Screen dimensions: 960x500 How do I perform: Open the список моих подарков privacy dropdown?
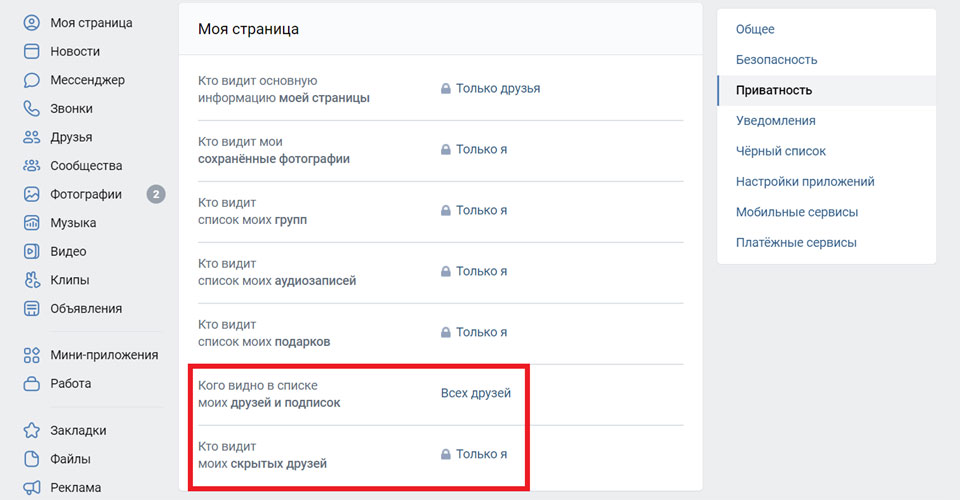[474, 332]
